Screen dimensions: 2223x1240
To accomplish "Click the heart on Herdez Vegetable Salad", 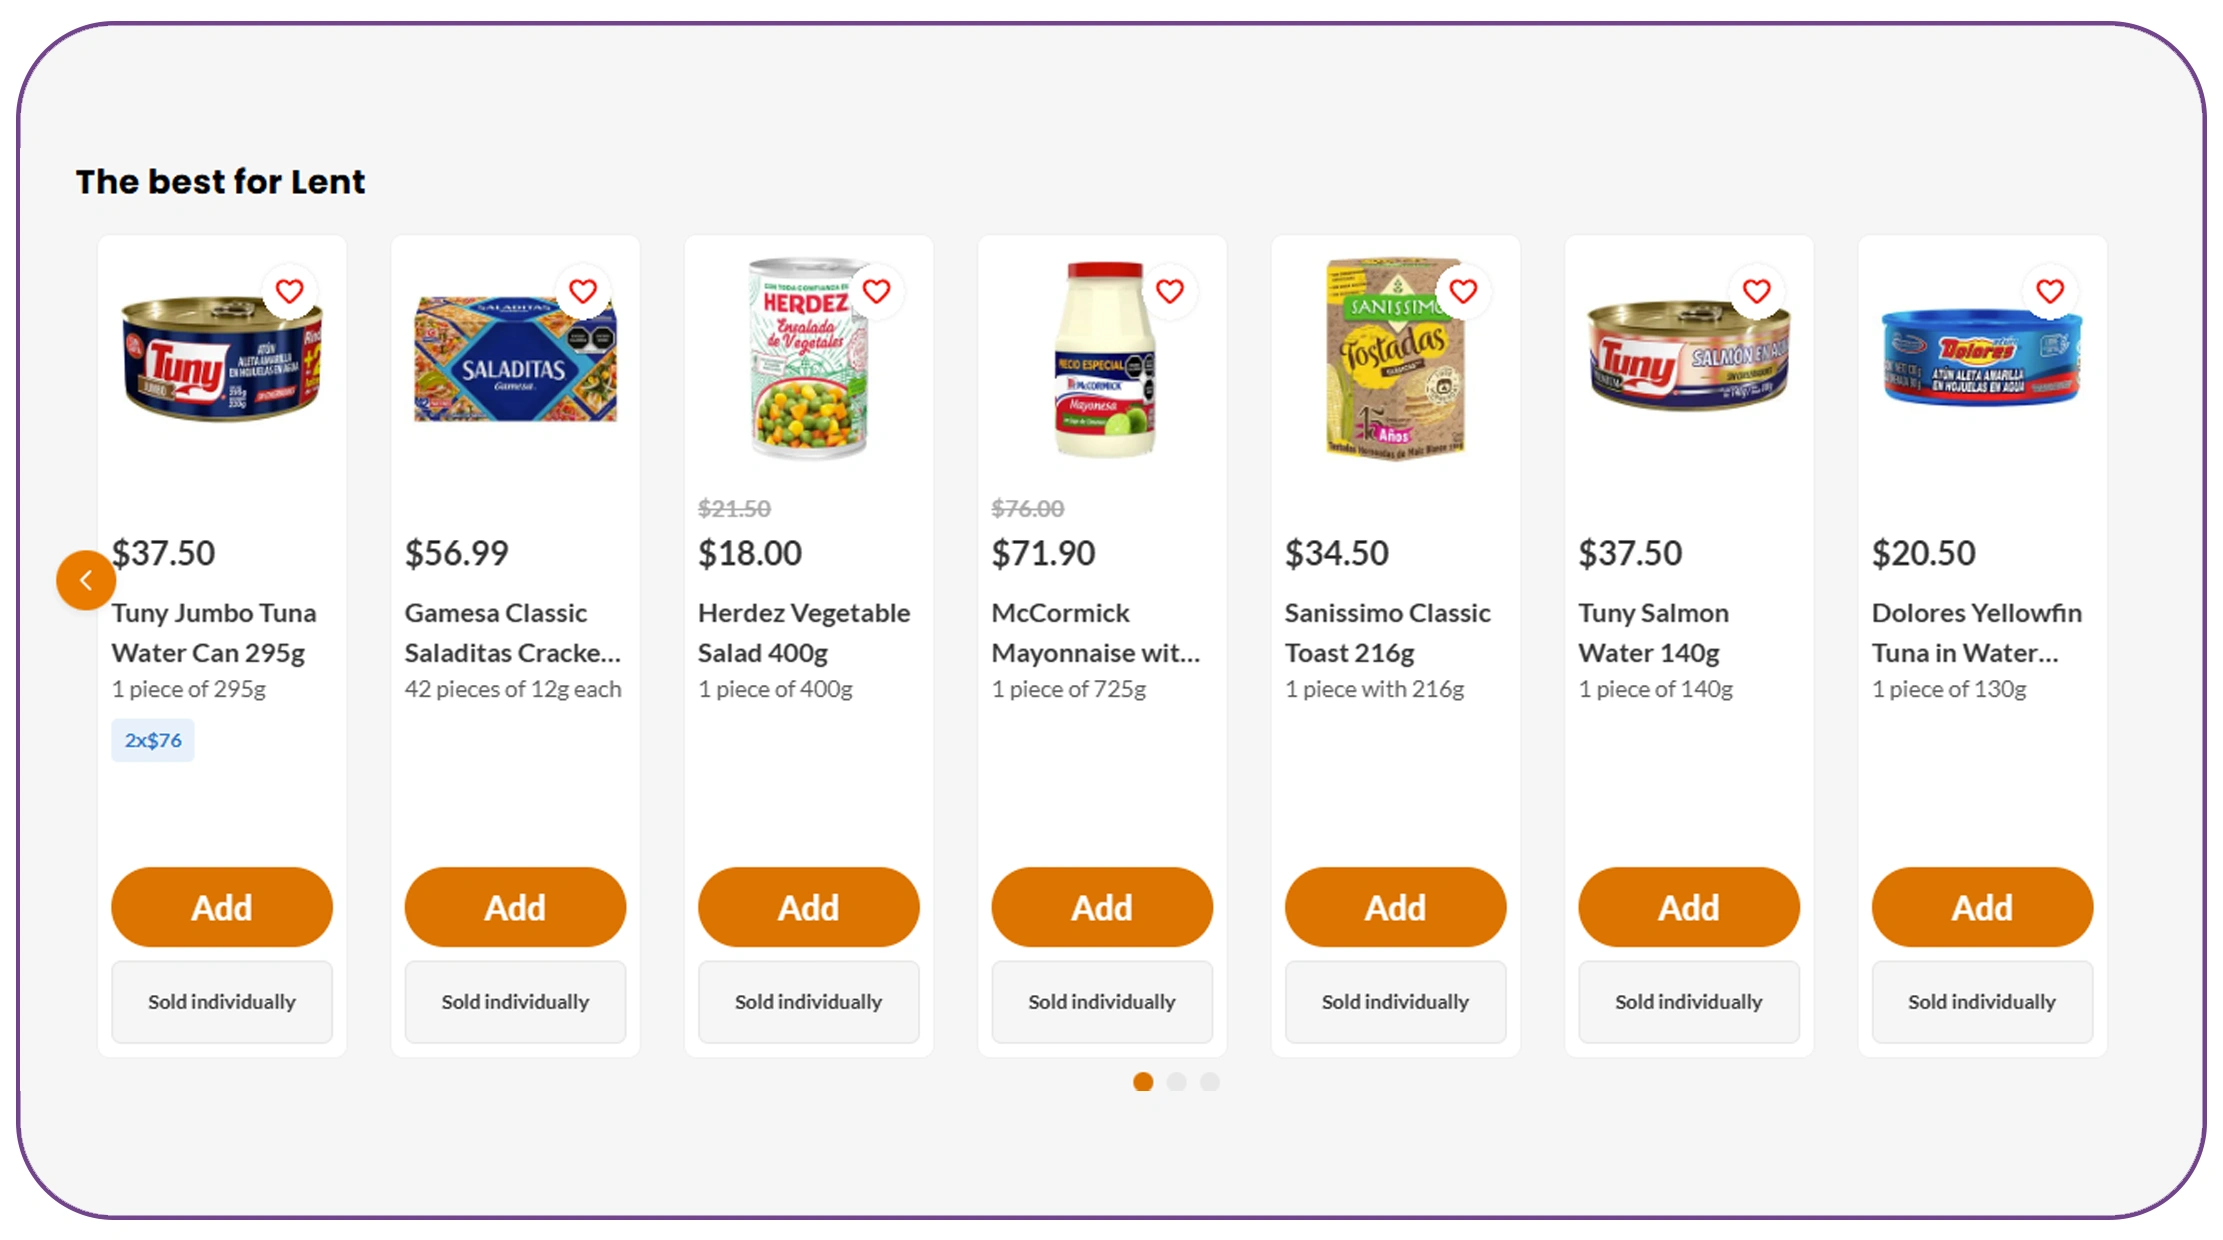I will tap(876, 291).
